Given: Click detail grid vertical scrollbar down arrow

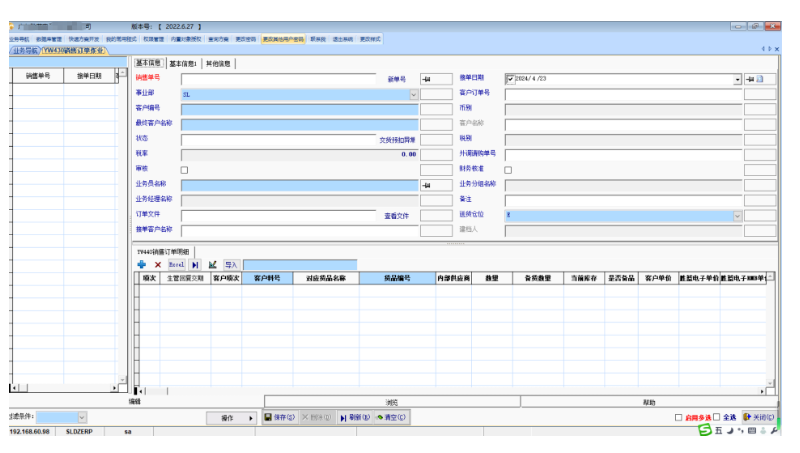Looking at the screenshot, I should [x=770, y=383].
